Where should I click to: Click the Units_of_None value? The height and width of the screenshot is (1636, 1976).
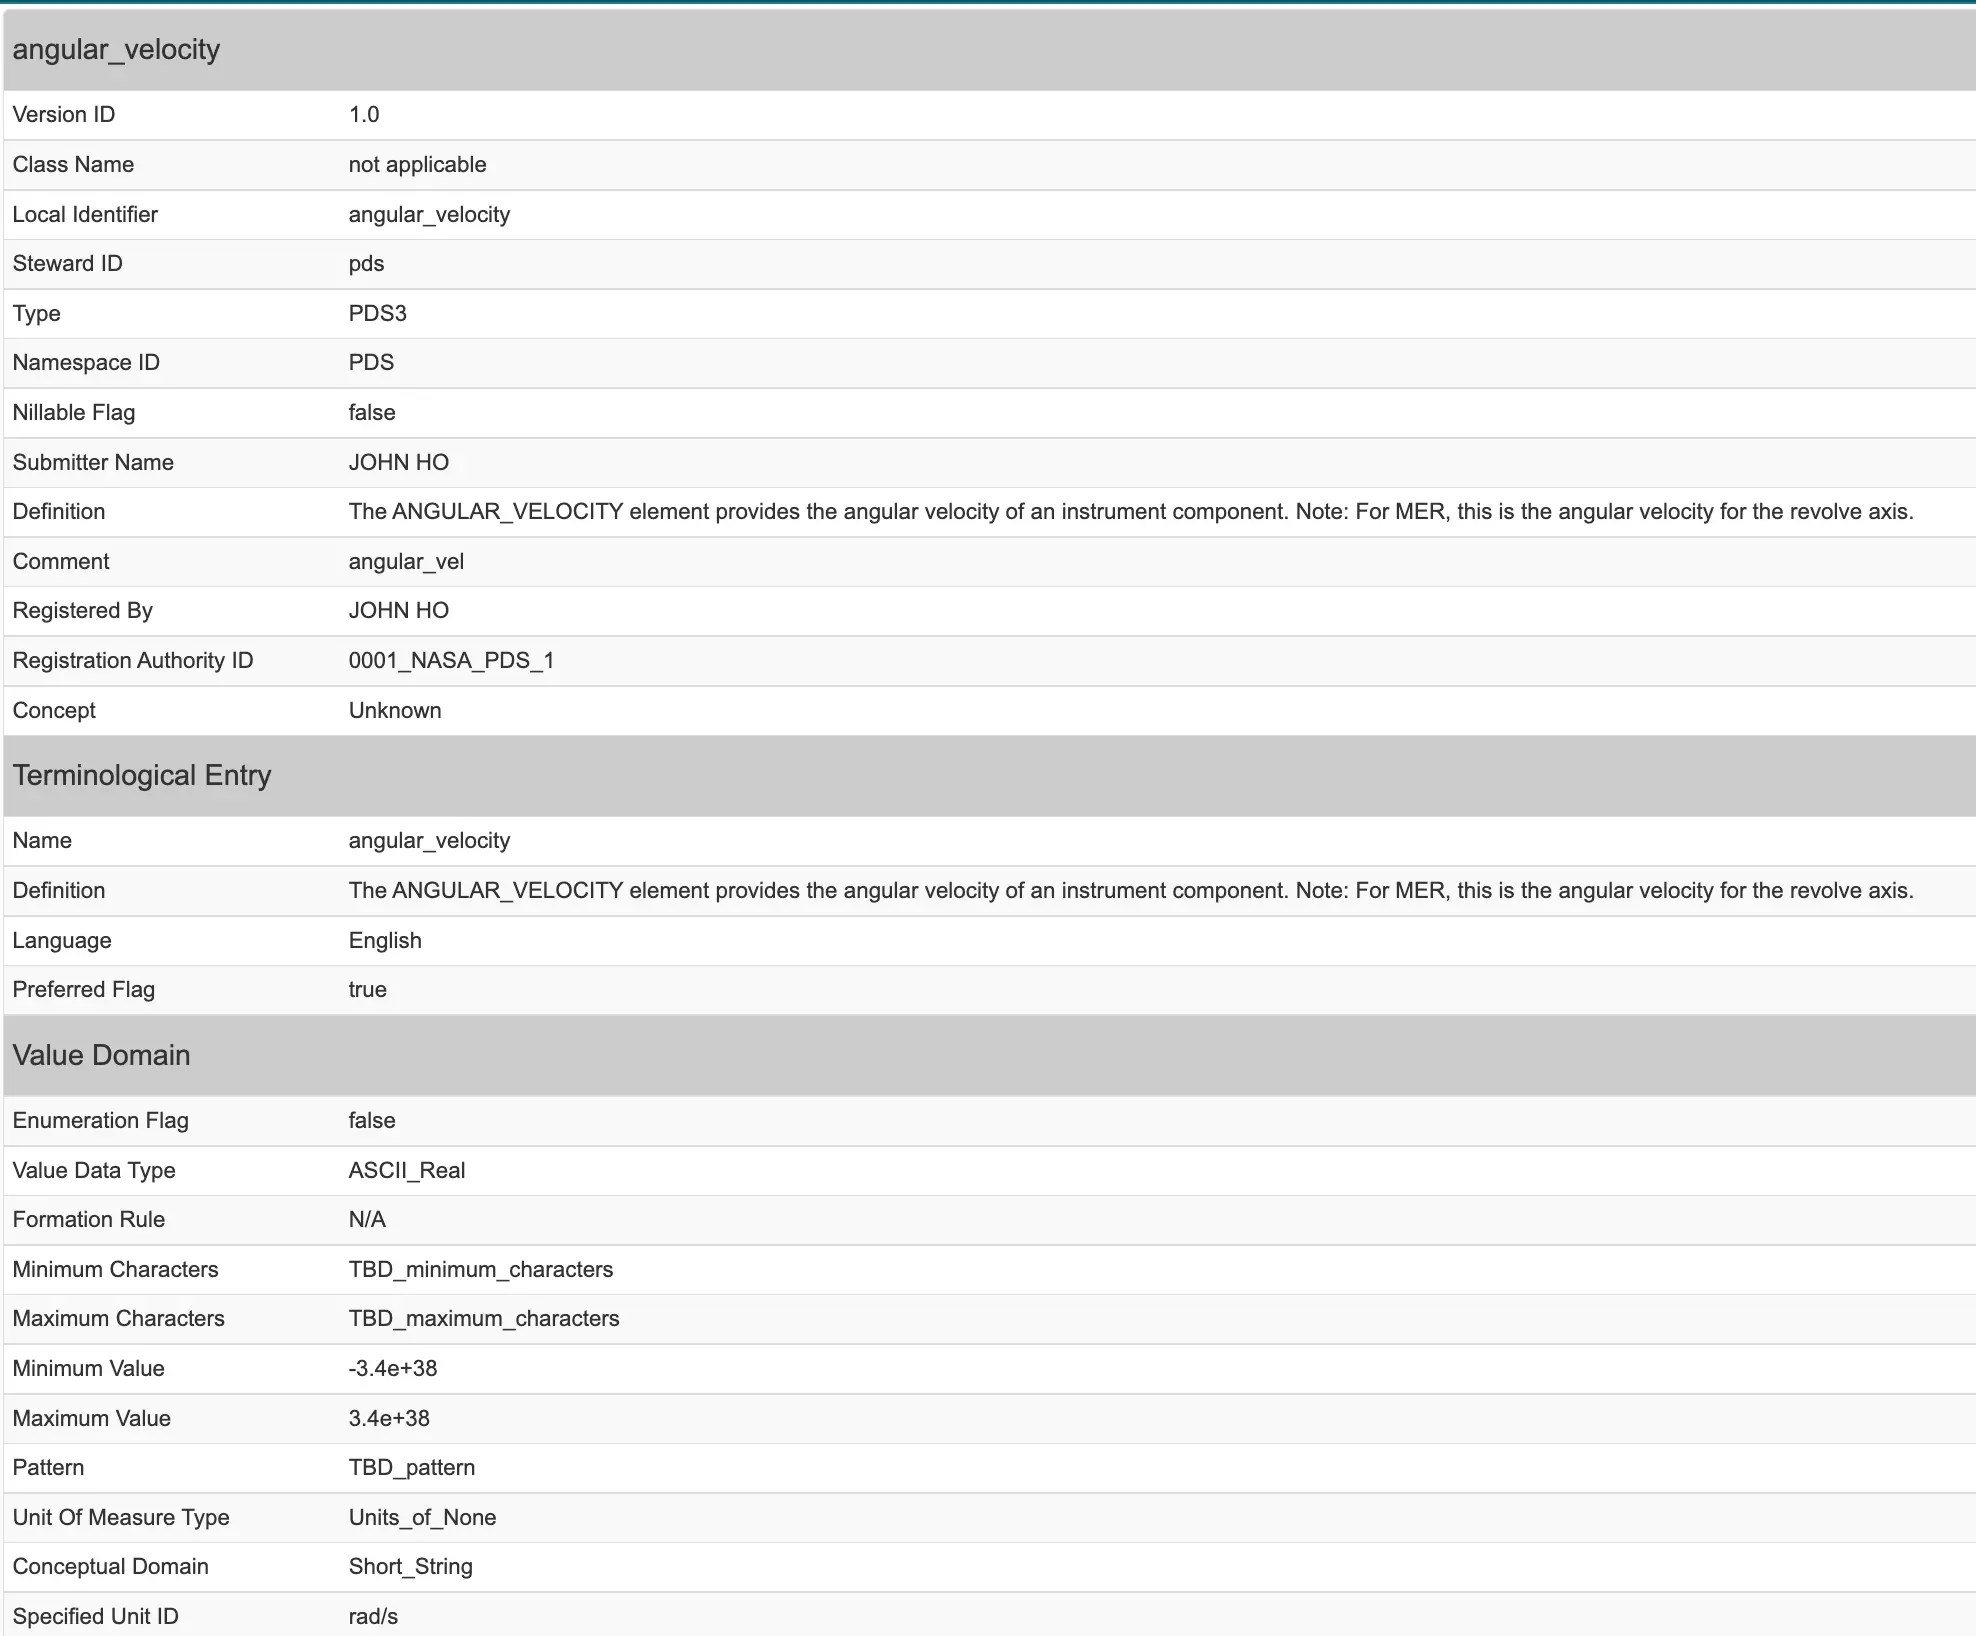tap(422, 1518)
